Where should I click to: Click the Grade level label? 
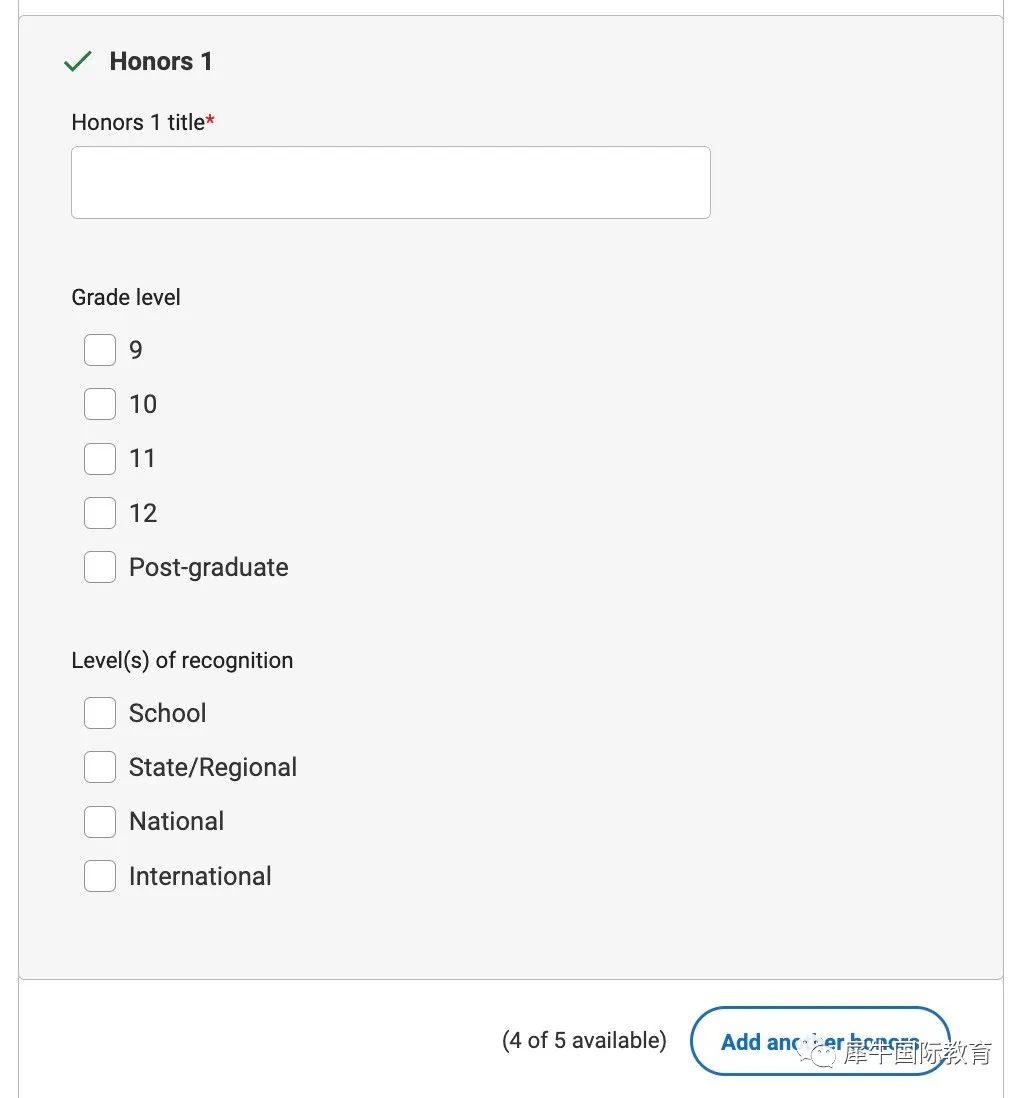[126, 298]
